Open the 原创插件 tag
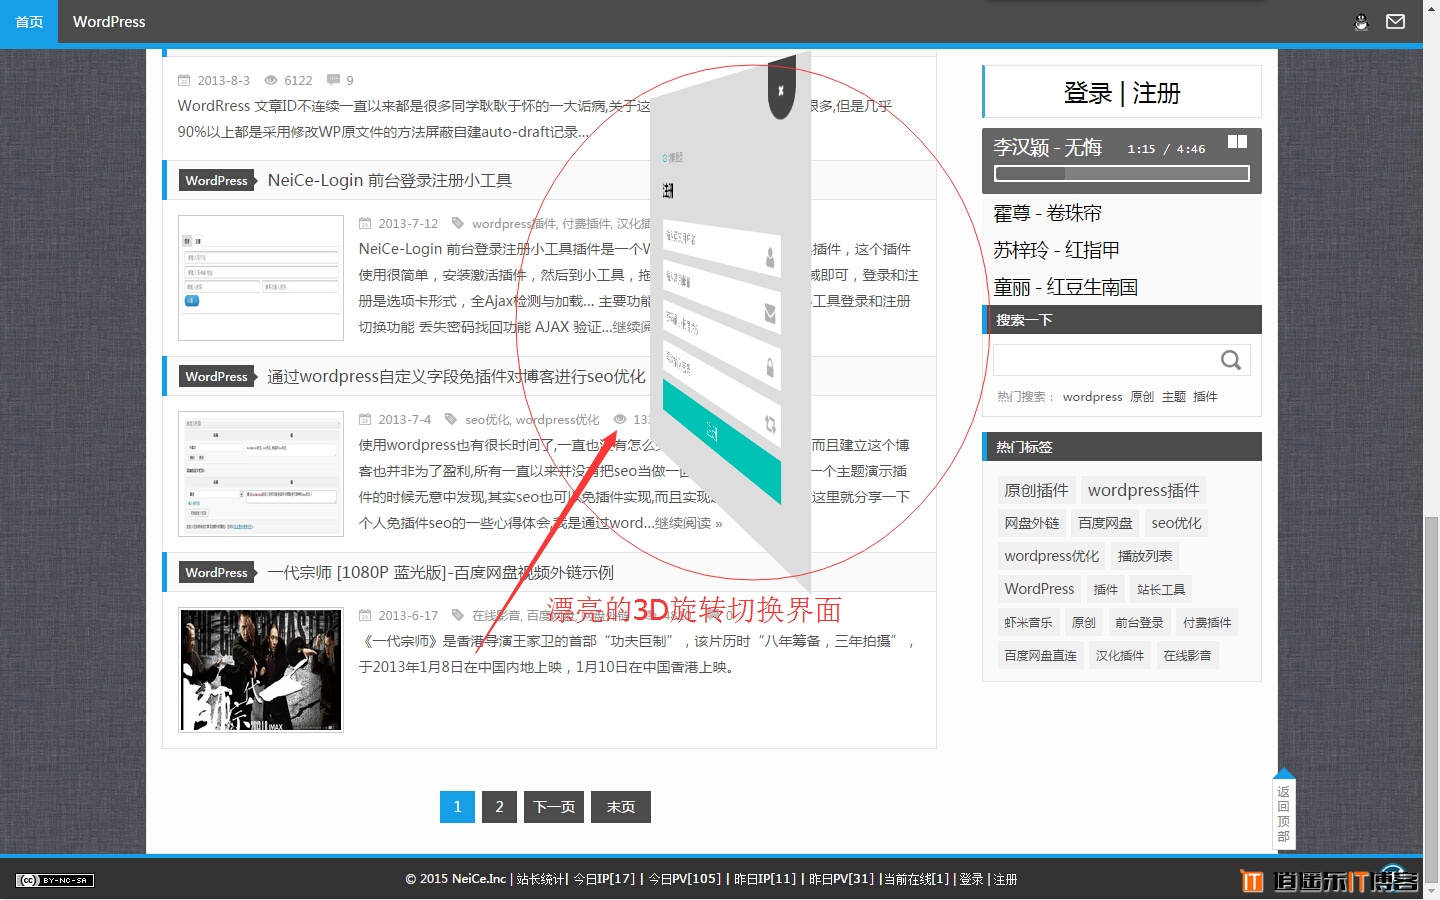The width and height of the screenshot is (1440, 900). click(x=1037, y=490)
